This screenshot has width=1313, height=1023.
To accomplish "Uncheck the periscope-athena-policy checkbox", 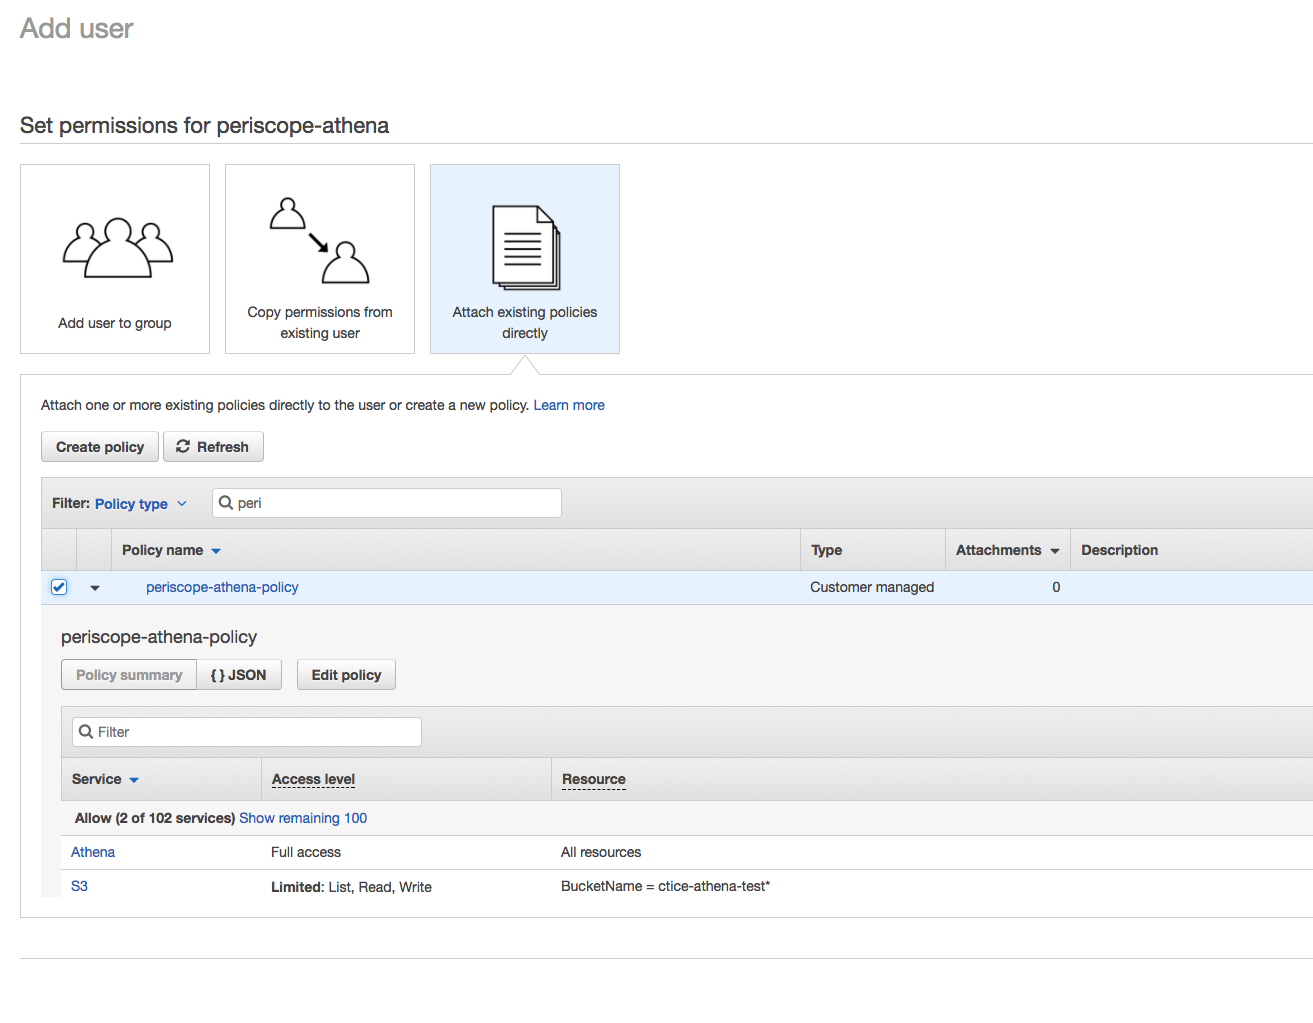I will [x=59, y=587].
